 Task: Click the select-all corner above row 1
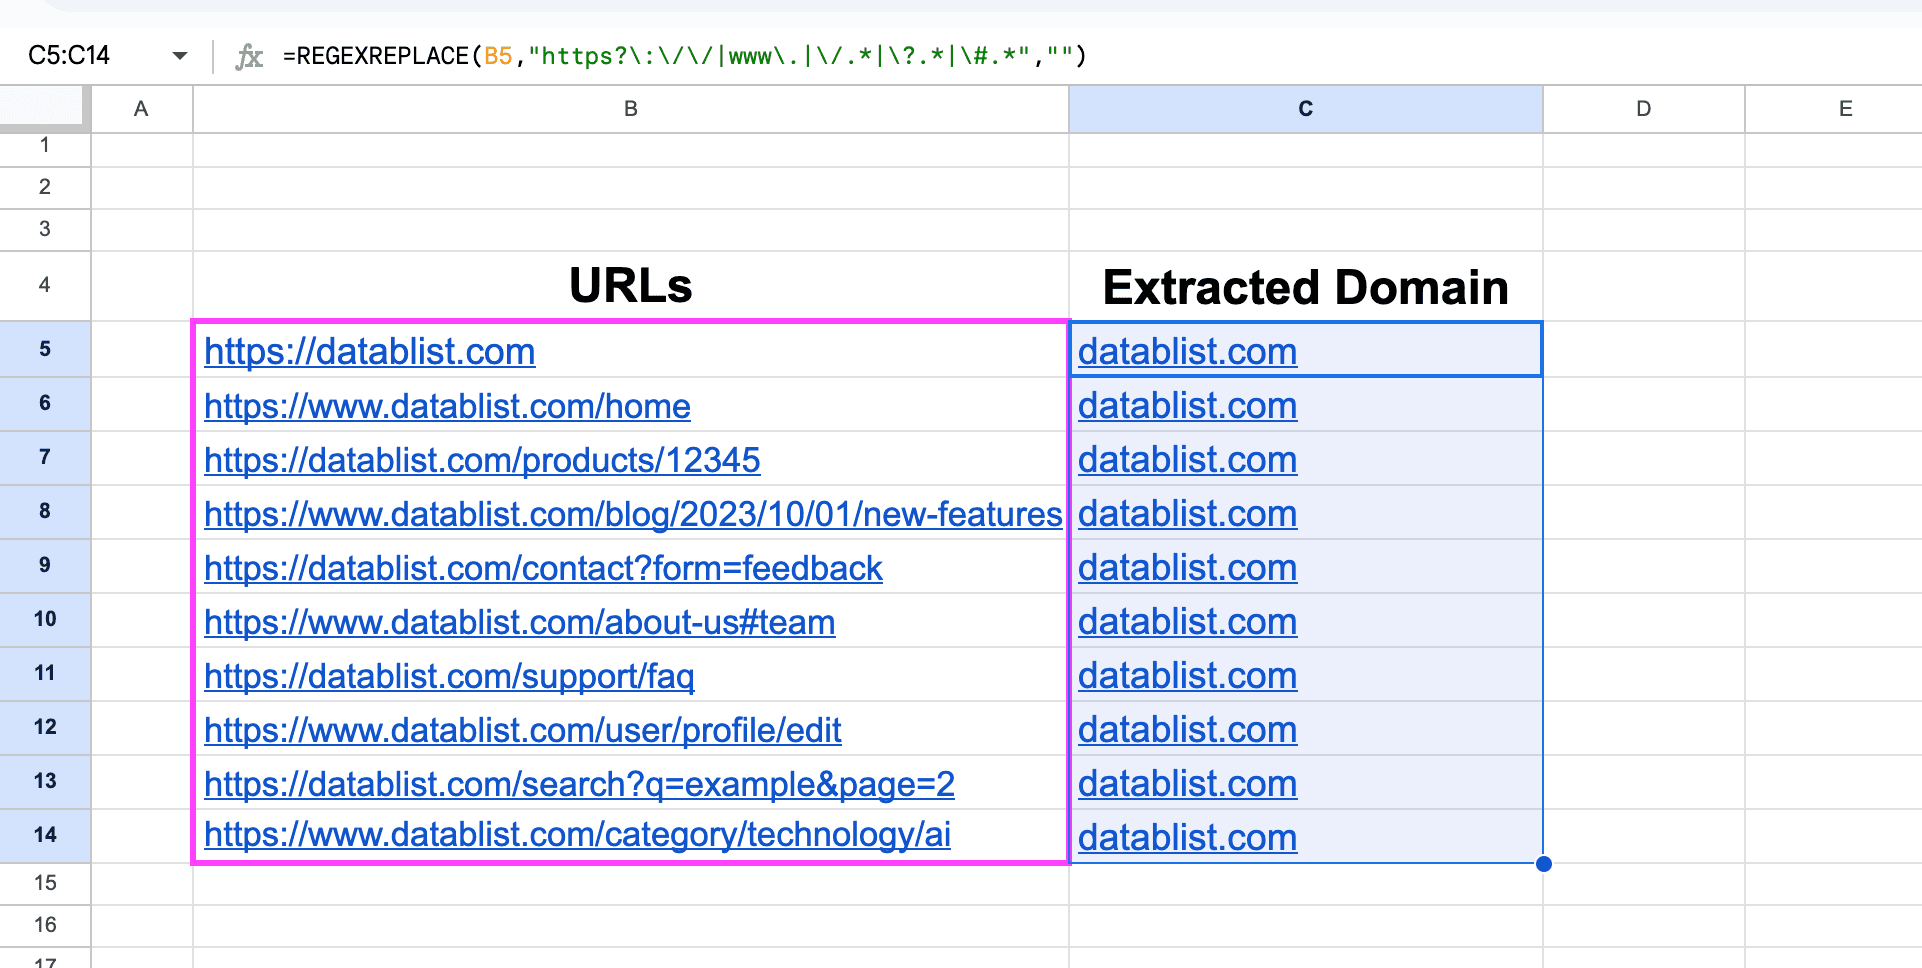pos(40,104)
